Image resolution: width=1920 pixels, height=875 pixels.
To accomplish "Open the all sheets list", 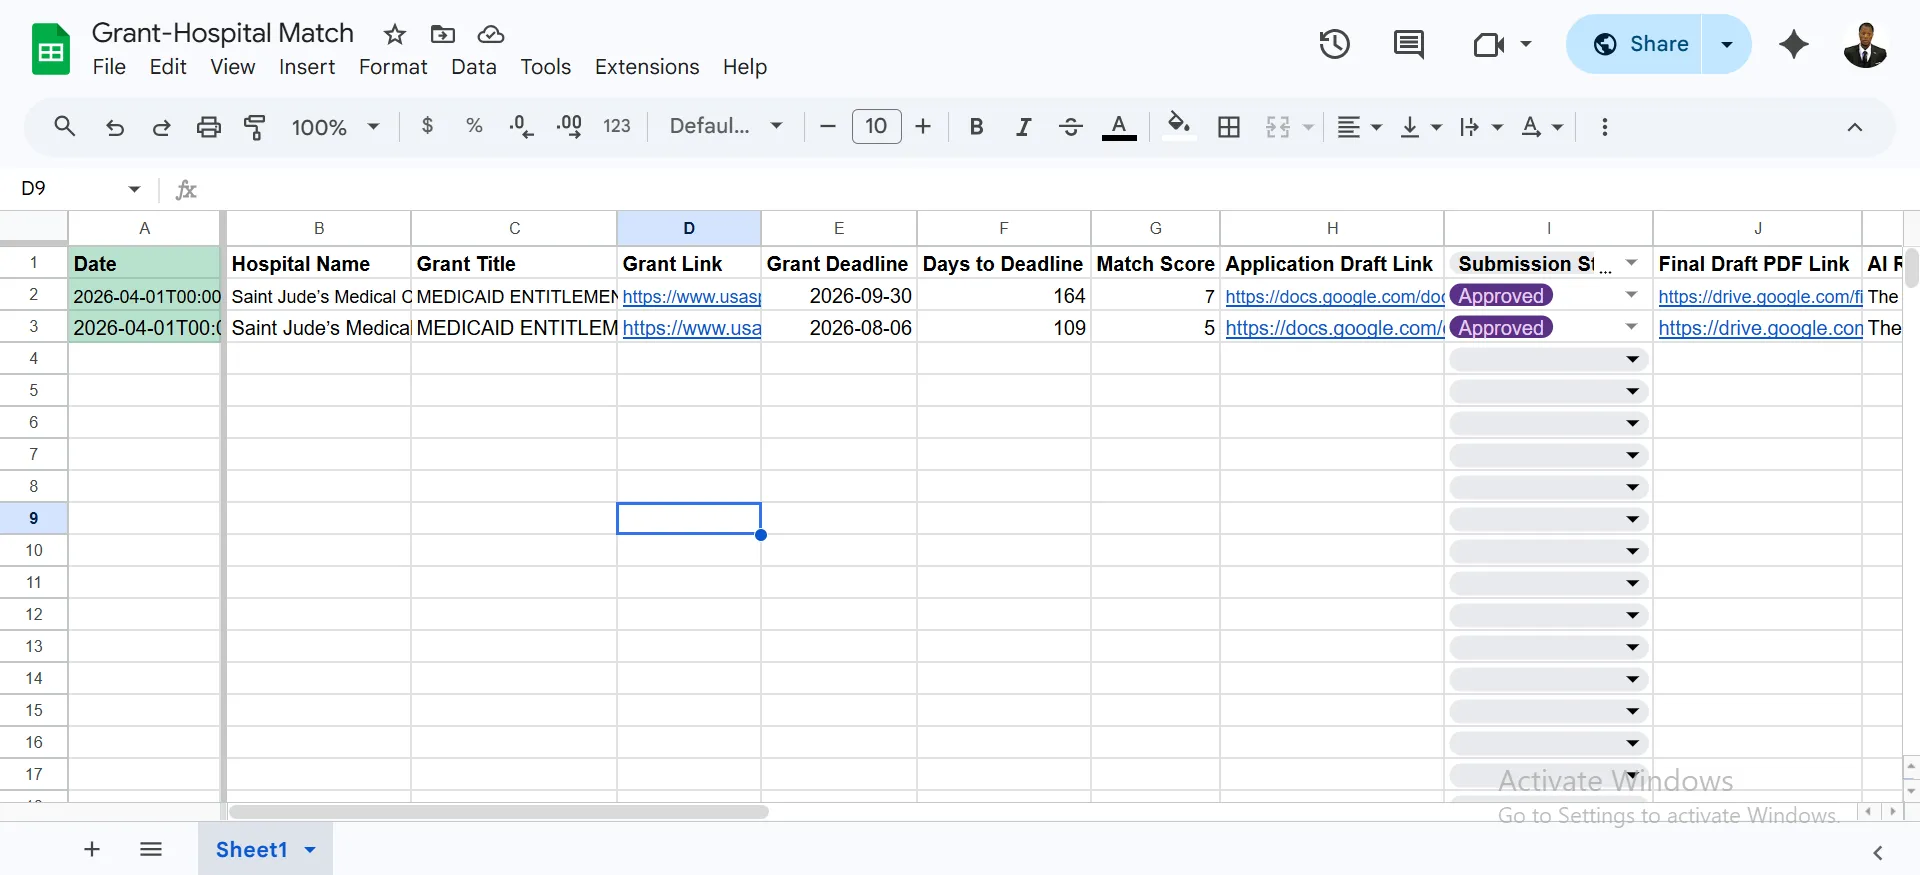I will point(151,849).
